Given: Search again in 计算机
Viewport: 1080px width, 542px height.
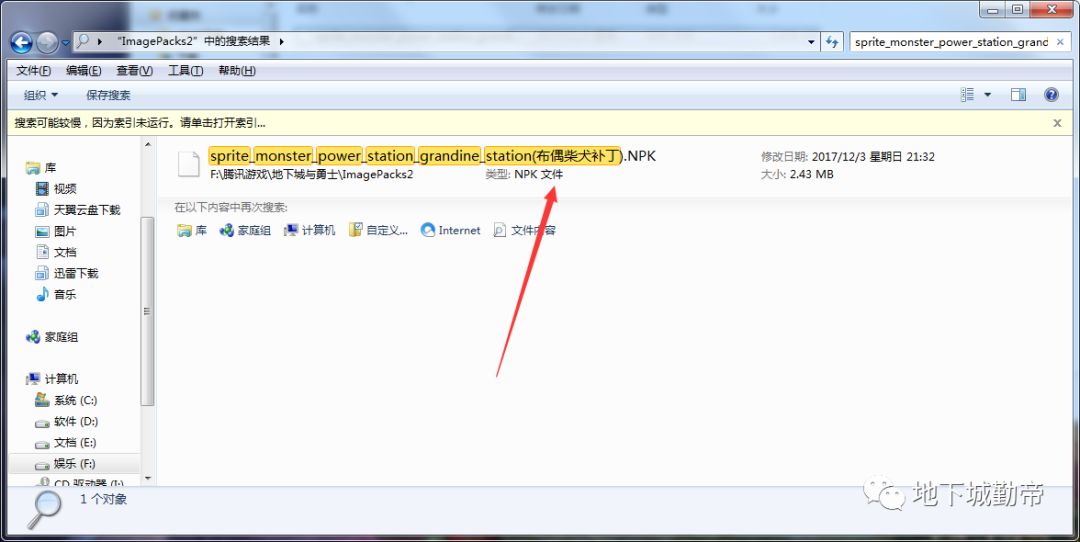Looking at the screenshot, I should [309, 231].
